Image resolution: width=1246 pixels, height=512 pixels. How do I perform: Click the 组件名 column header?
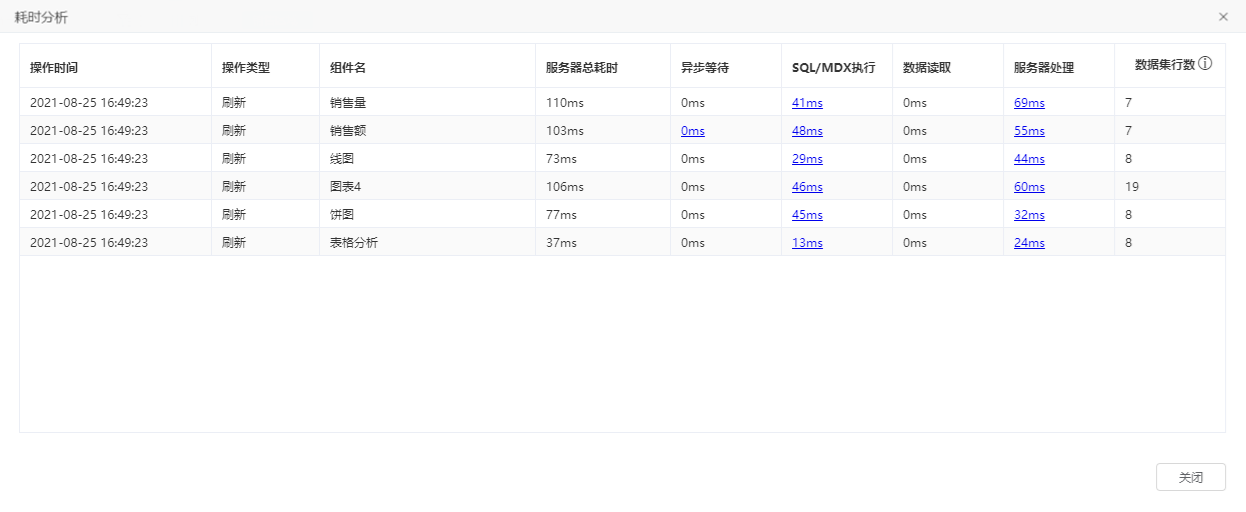pos(348,68)
